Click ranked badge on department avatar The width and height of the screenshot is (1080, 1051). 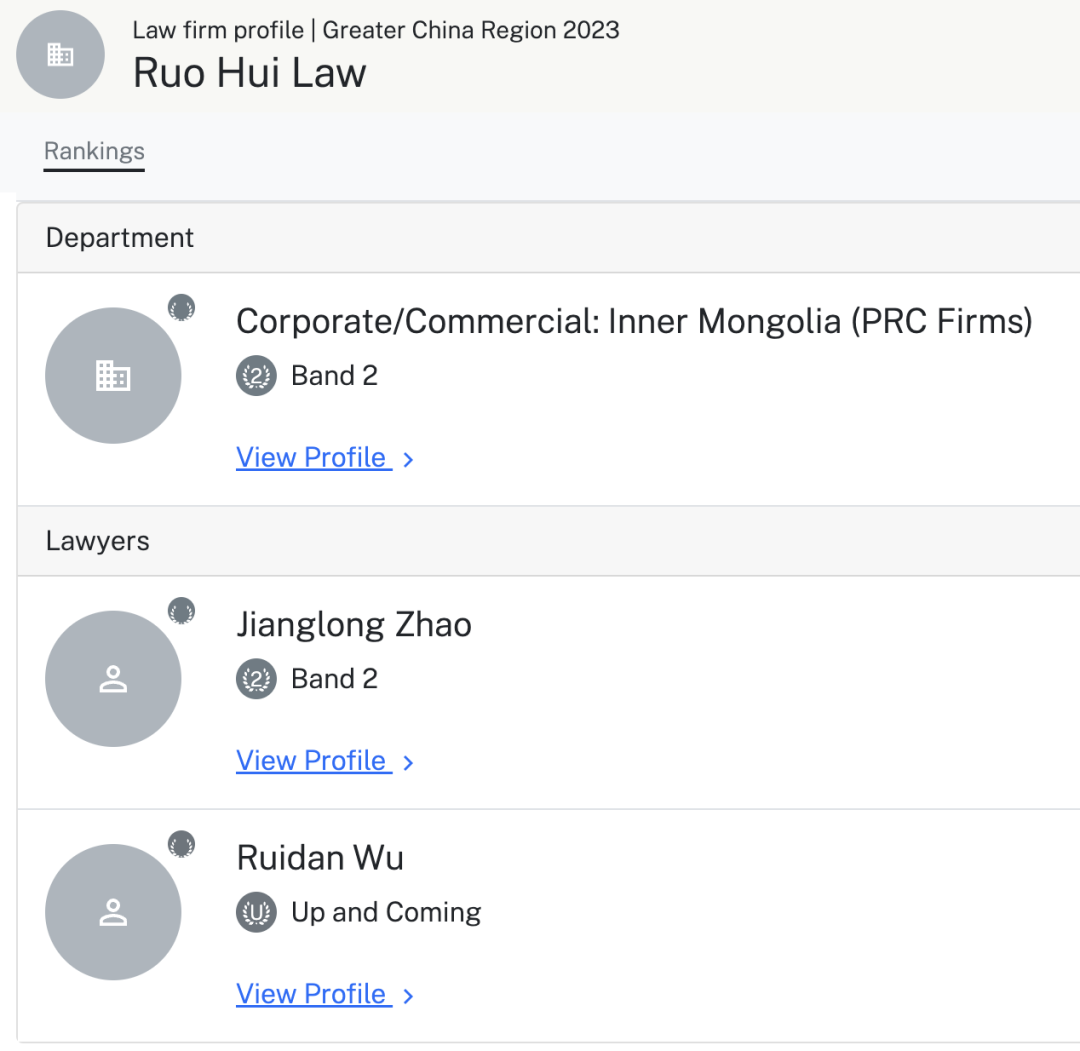tap(182, 308)
